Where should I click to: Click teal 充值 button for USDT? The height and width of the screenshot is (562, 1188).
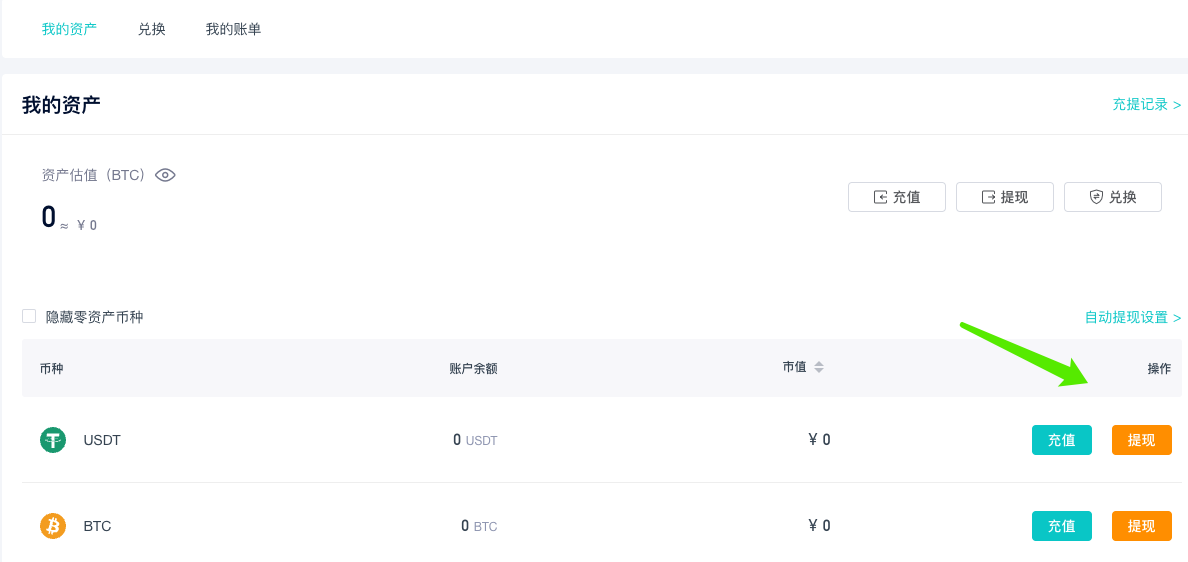click(1061, 440)
